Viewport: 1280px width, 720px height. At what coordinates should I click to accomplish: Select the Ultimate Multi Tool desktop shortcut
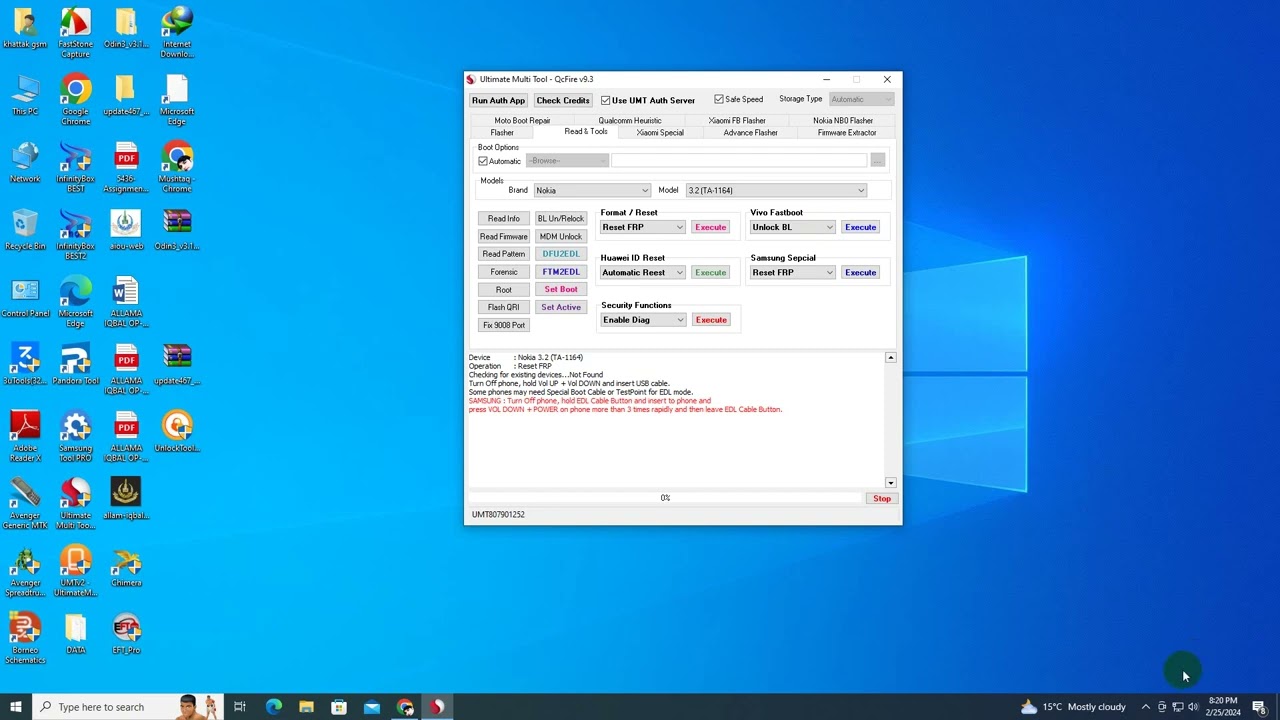[x=75, y=503]
